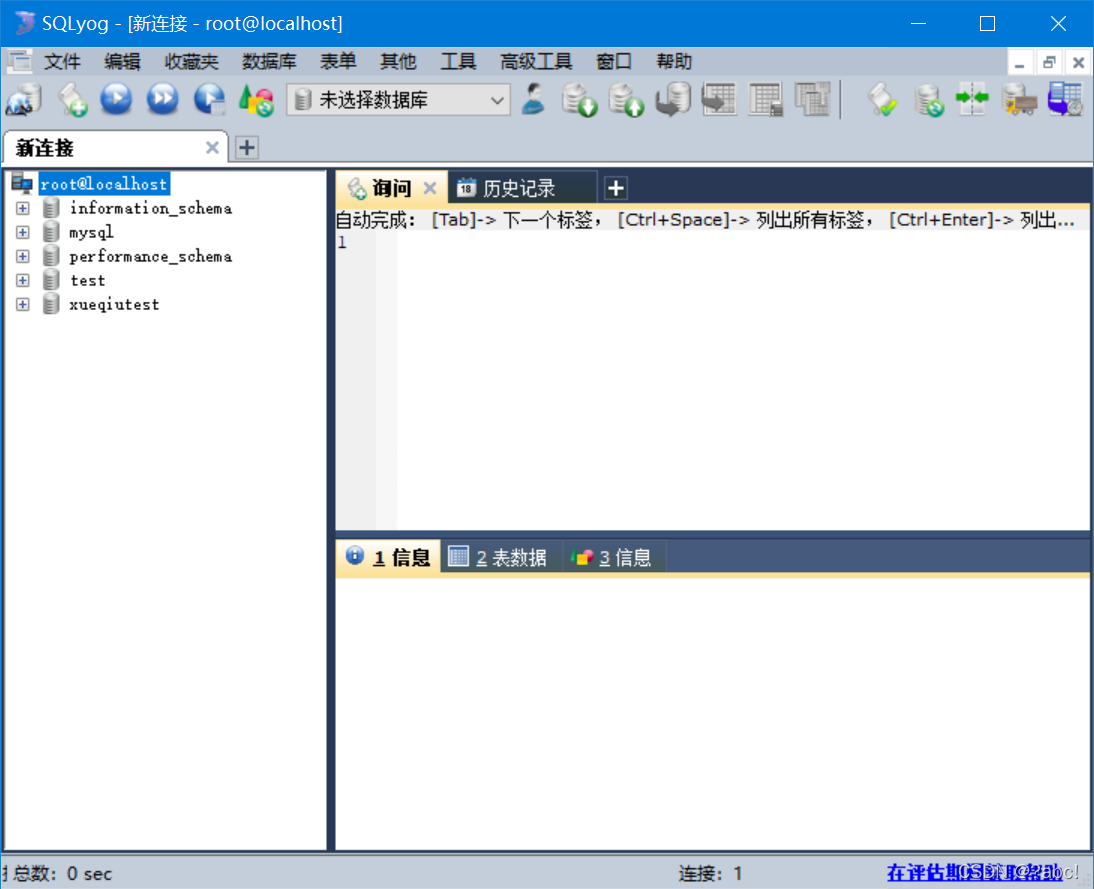Open the 窗口 menu
1094x889 pixels.
614,62
